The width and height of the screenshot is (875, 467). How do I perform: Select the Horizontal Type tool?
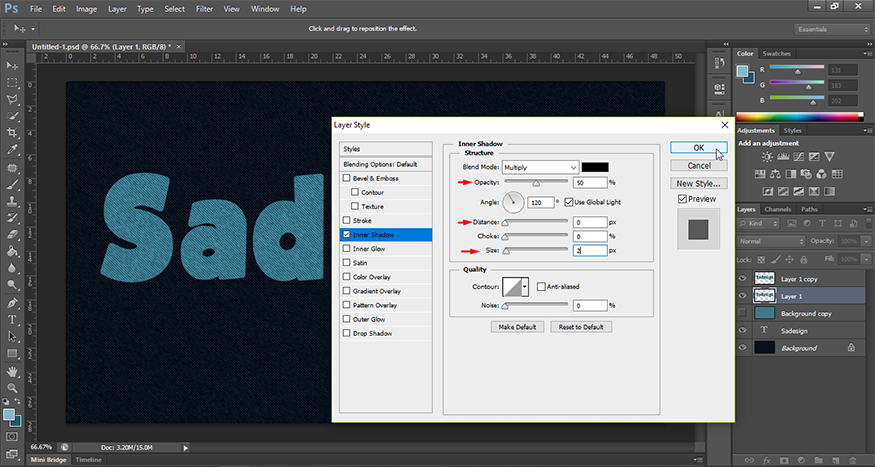click(12, 320)
